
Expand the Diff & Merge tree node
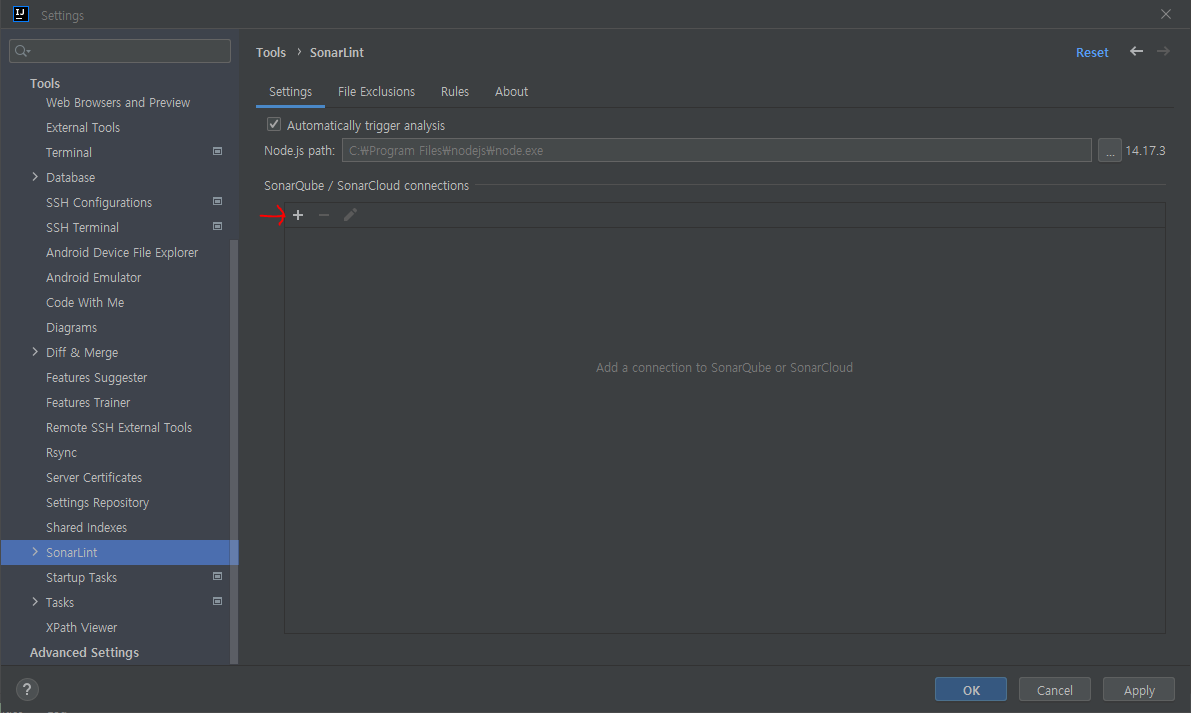pos(35,352)
